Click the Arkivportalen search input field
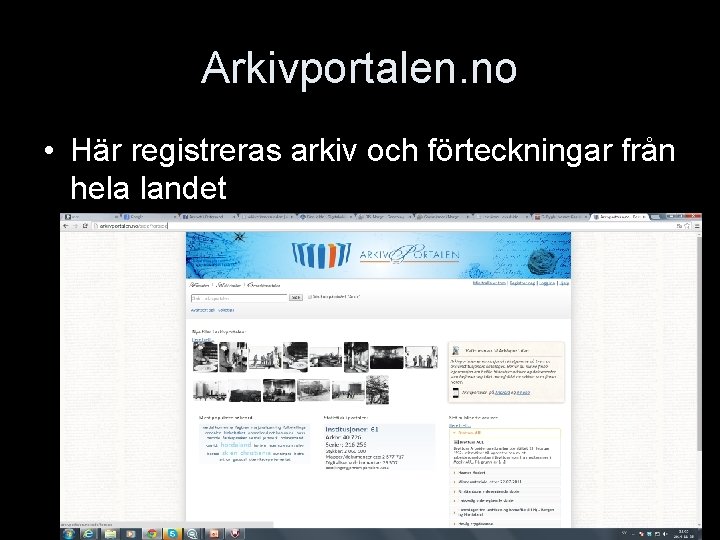 238,298
